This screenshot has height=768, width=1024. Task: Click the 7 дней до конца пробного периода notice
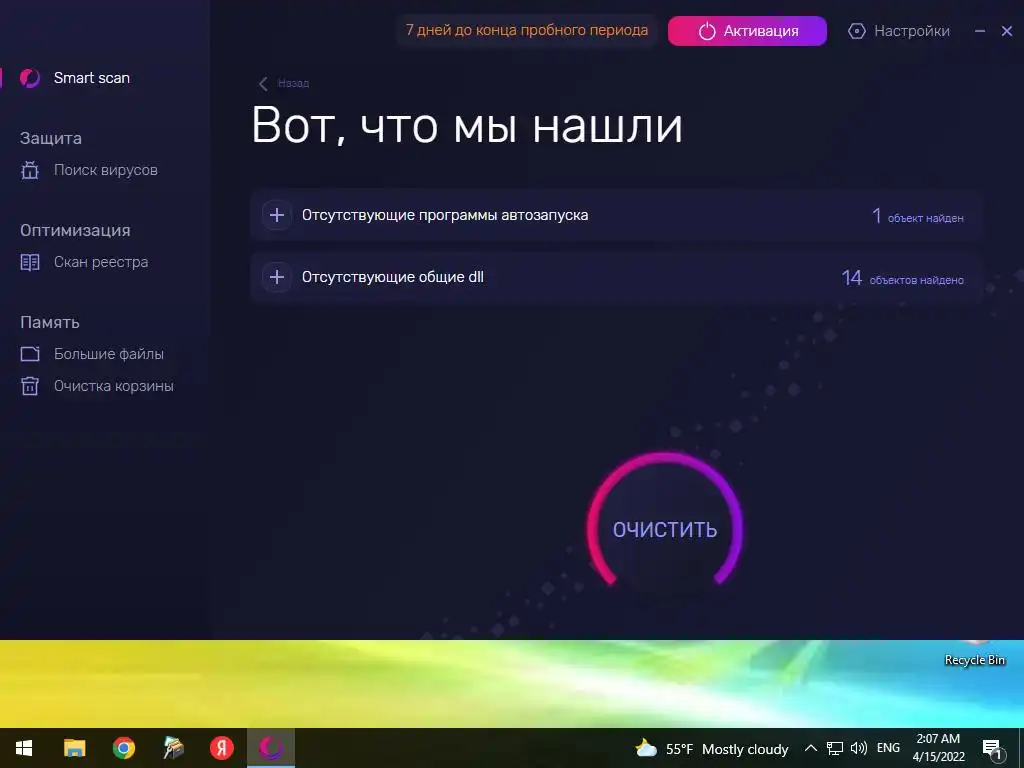[526, 30]
